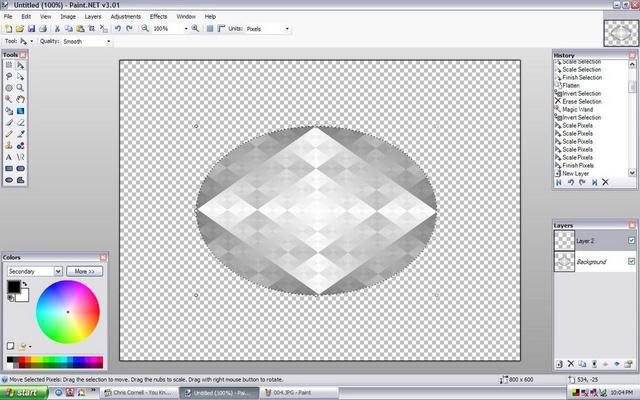Select the Rectangle shape tool
Screen dimensions: 640x400
[9, 168]
